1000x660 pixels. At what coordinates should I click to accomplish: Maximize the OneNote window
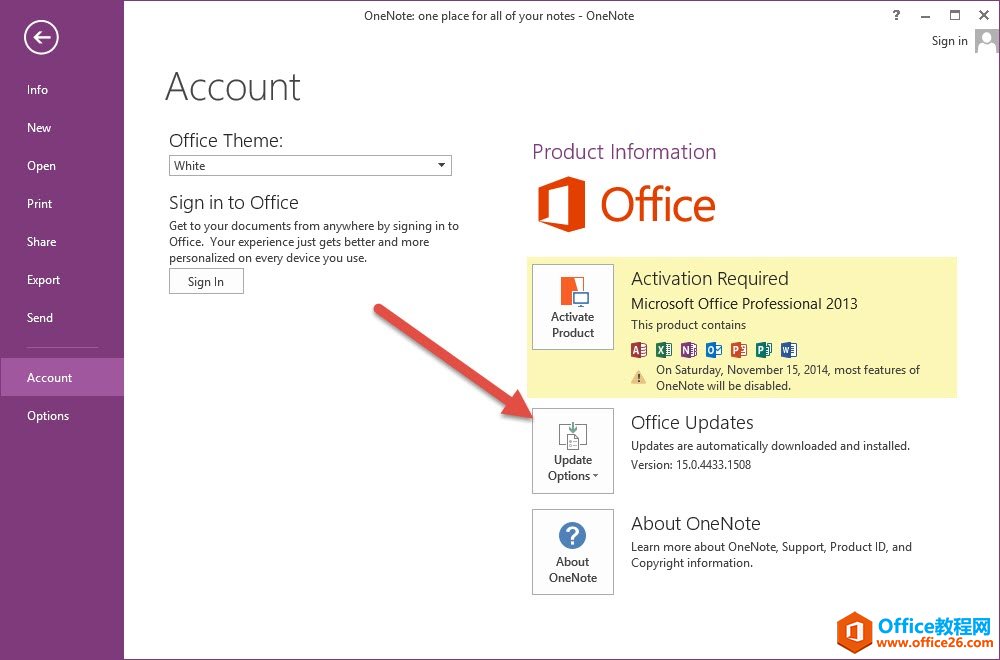pos(955,15)
